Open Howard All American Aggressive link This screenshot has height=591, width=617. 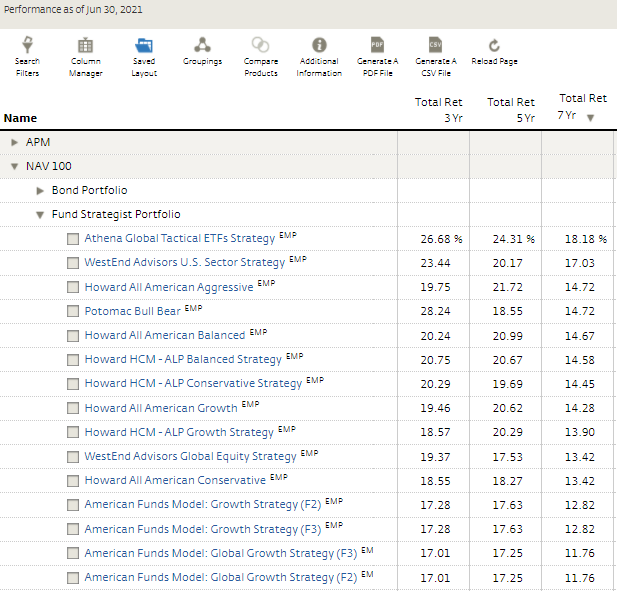(169, 287)
